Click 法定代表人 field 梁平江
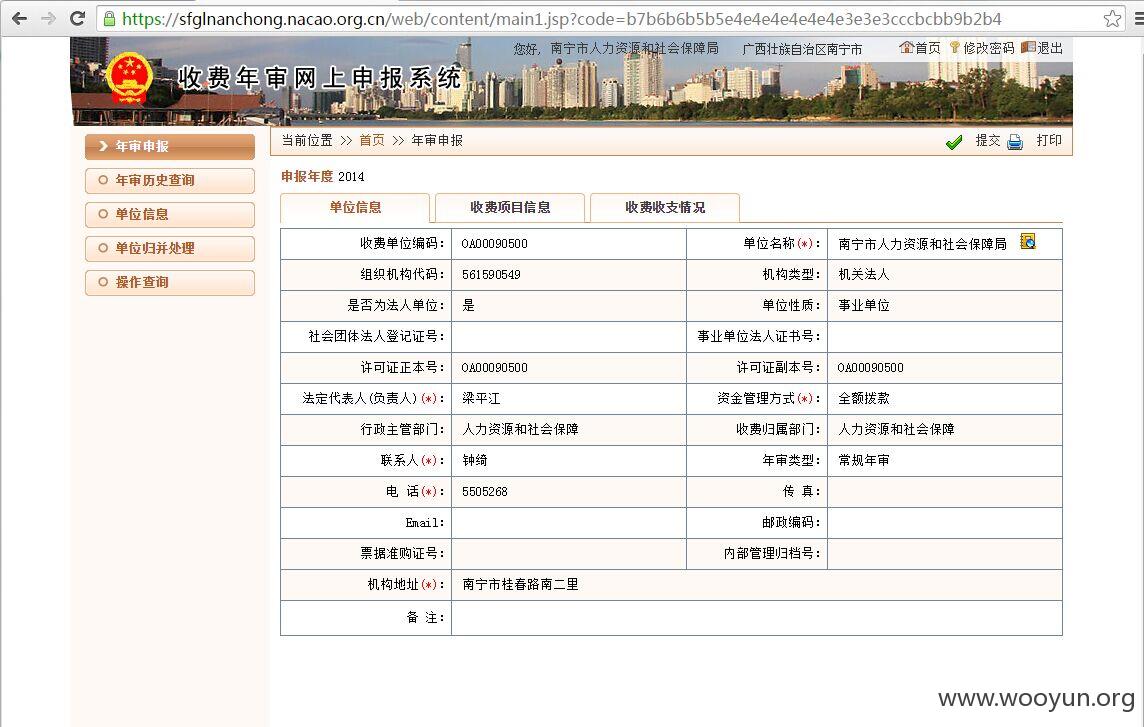The width and height of the screenshot is (1144, 727). coord(481,399)
